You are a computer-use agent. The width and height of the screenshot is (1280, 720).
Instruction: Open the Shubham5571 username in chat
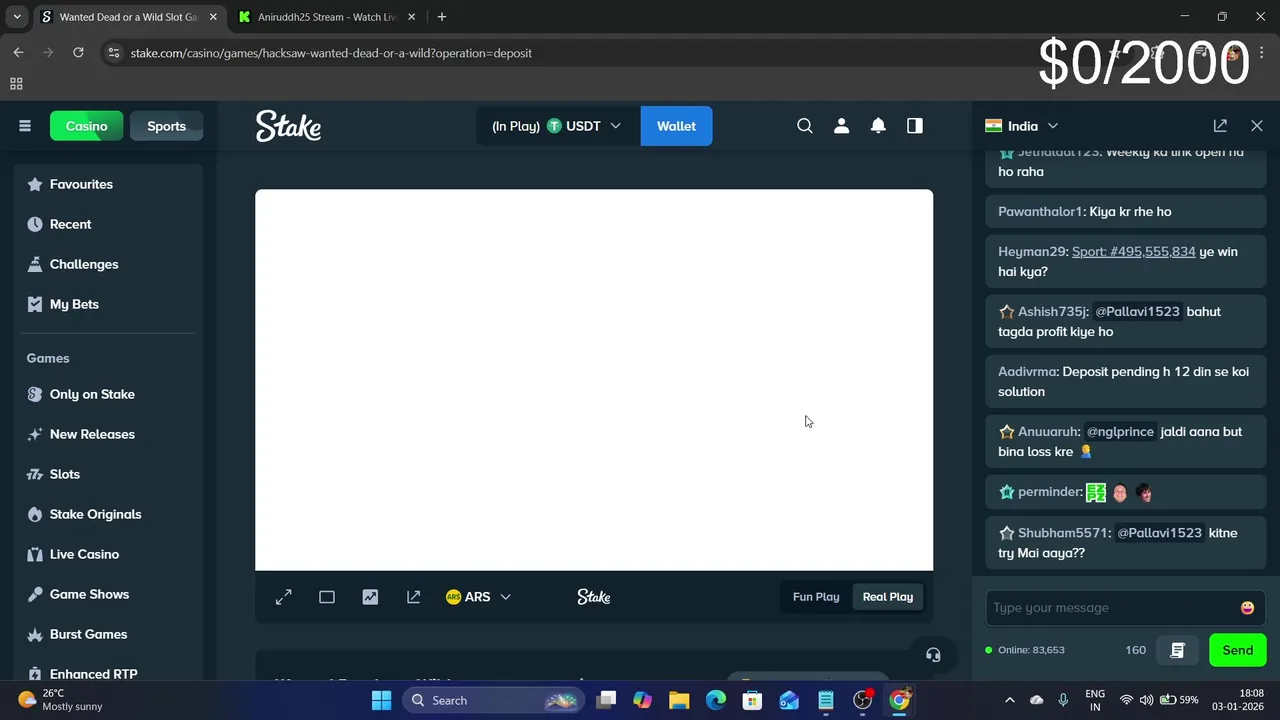point(1064,533)
